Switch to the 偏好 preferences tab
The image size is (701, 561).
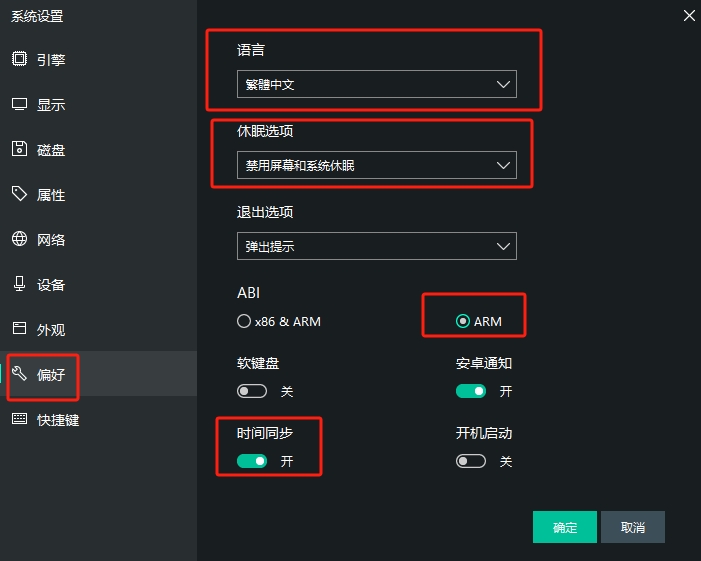click(50, 374)
